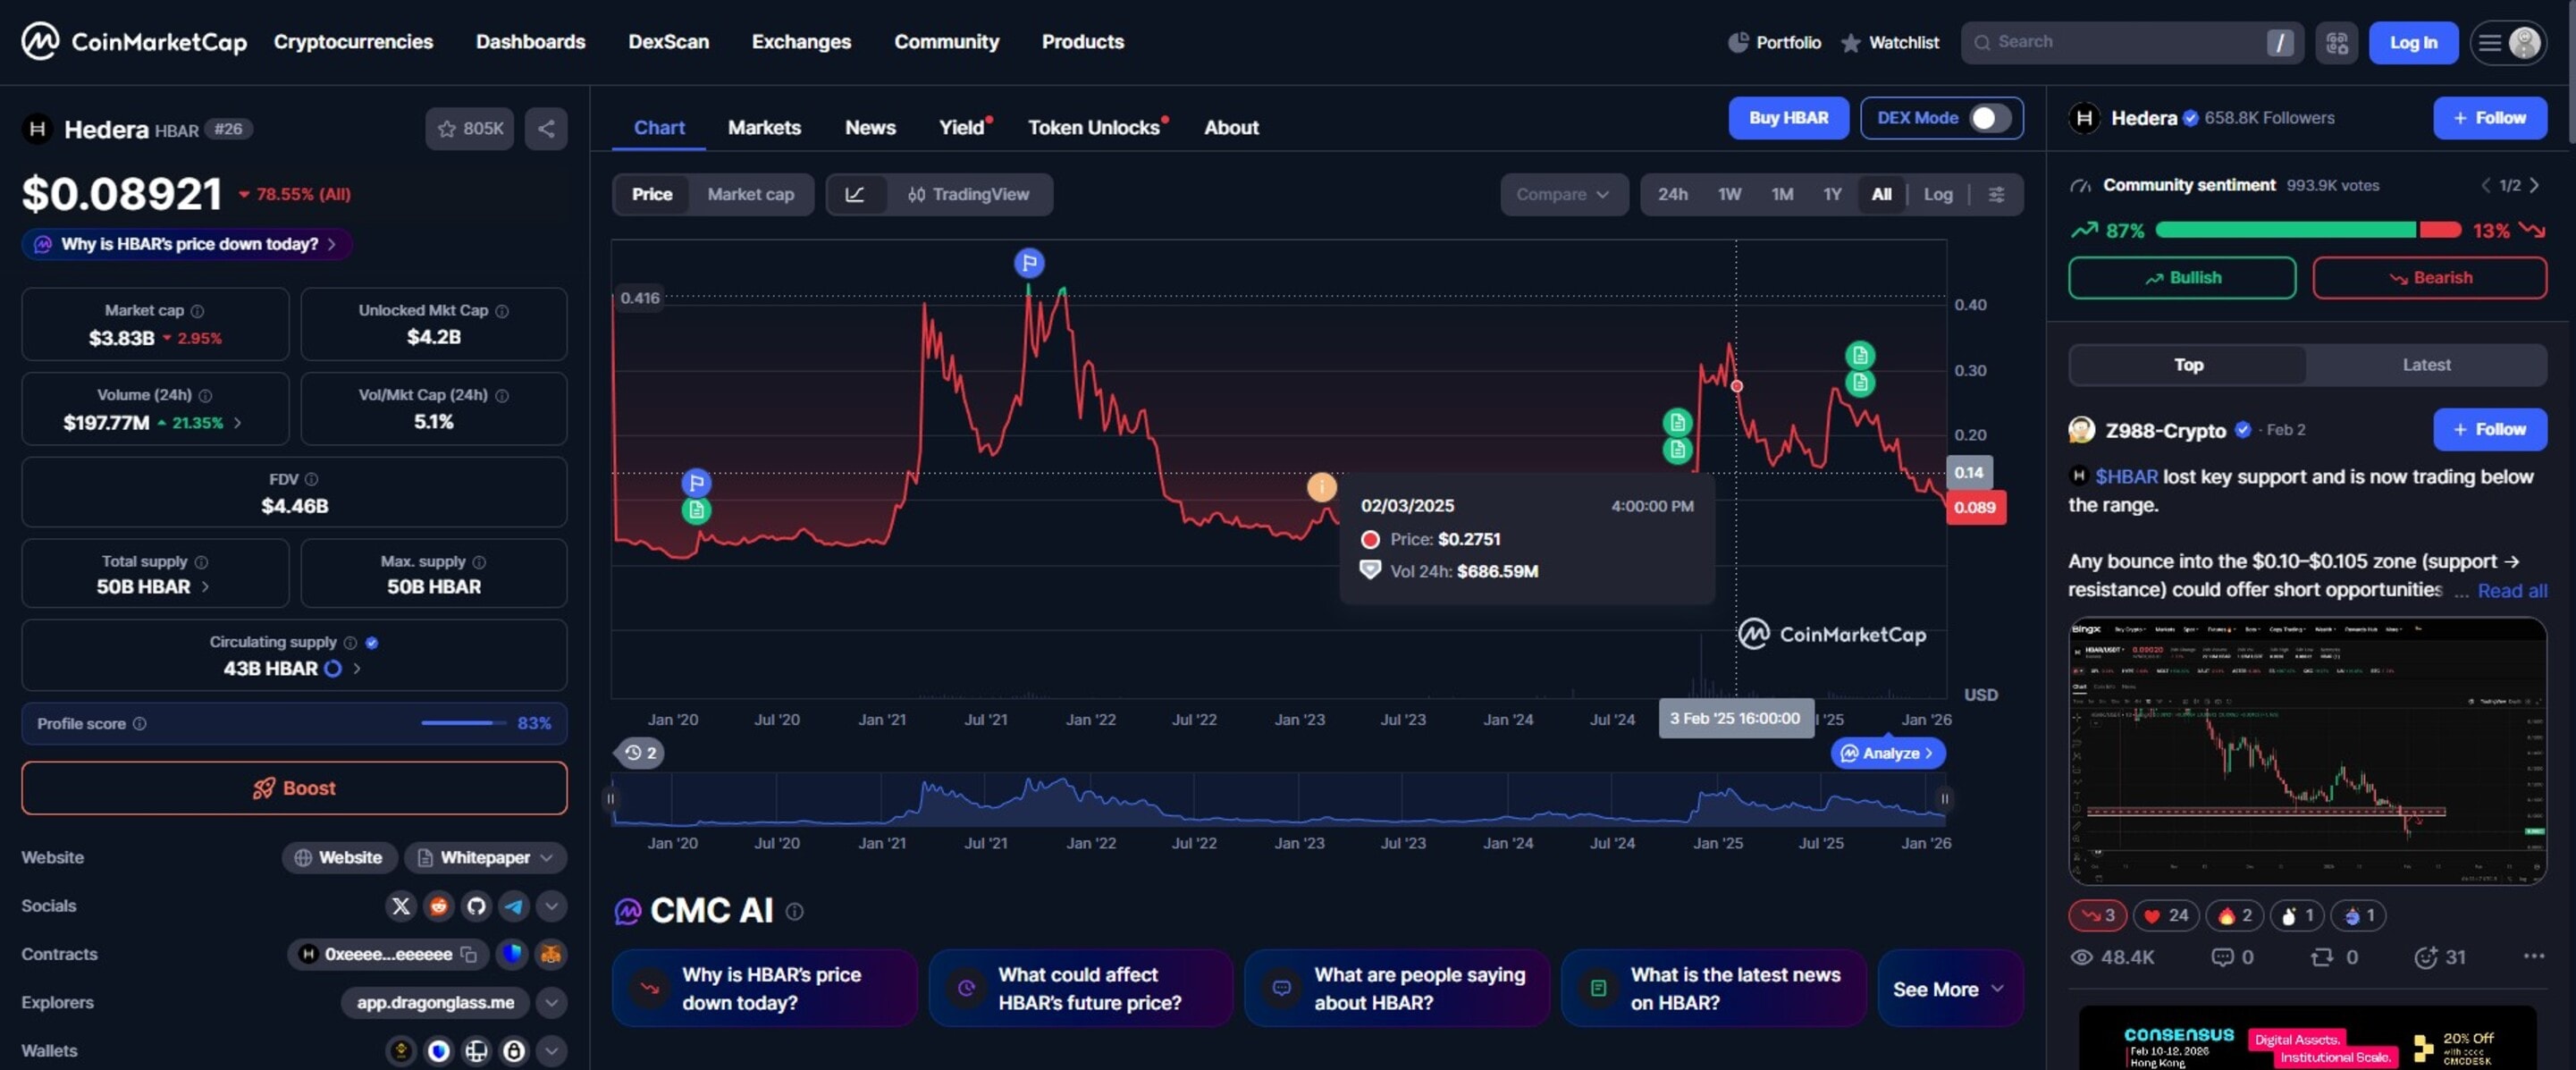The image size is (2576, 1070).
Task: Click the Buy HBAR button
Action: (x=1790, y=117)
